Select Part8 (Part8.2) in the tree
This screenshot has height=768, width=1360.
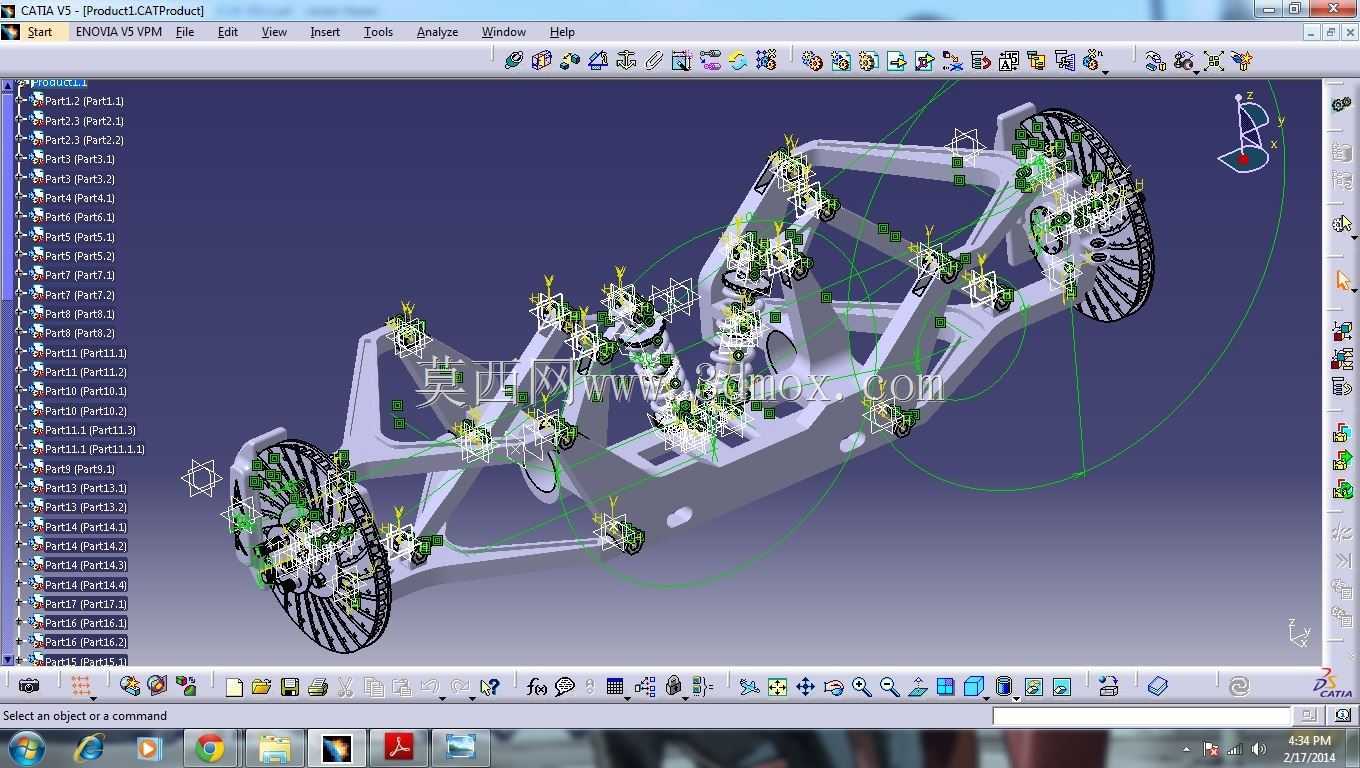coord(80,334)
